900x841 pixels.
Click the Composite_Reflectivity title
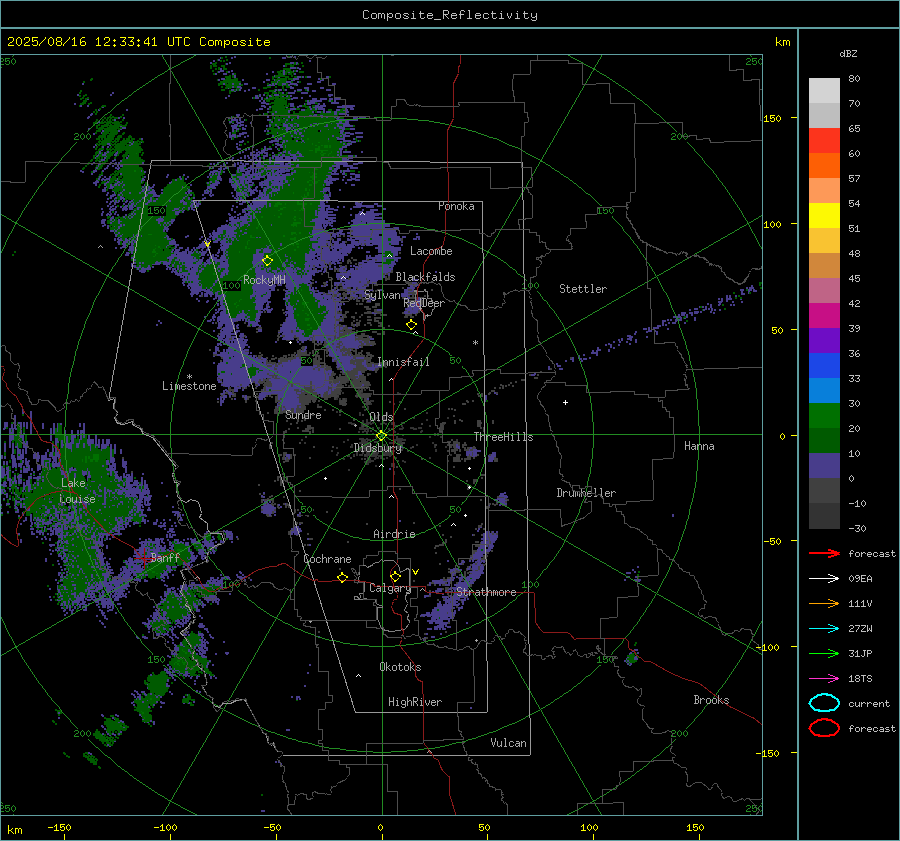[x=449, y=15]
